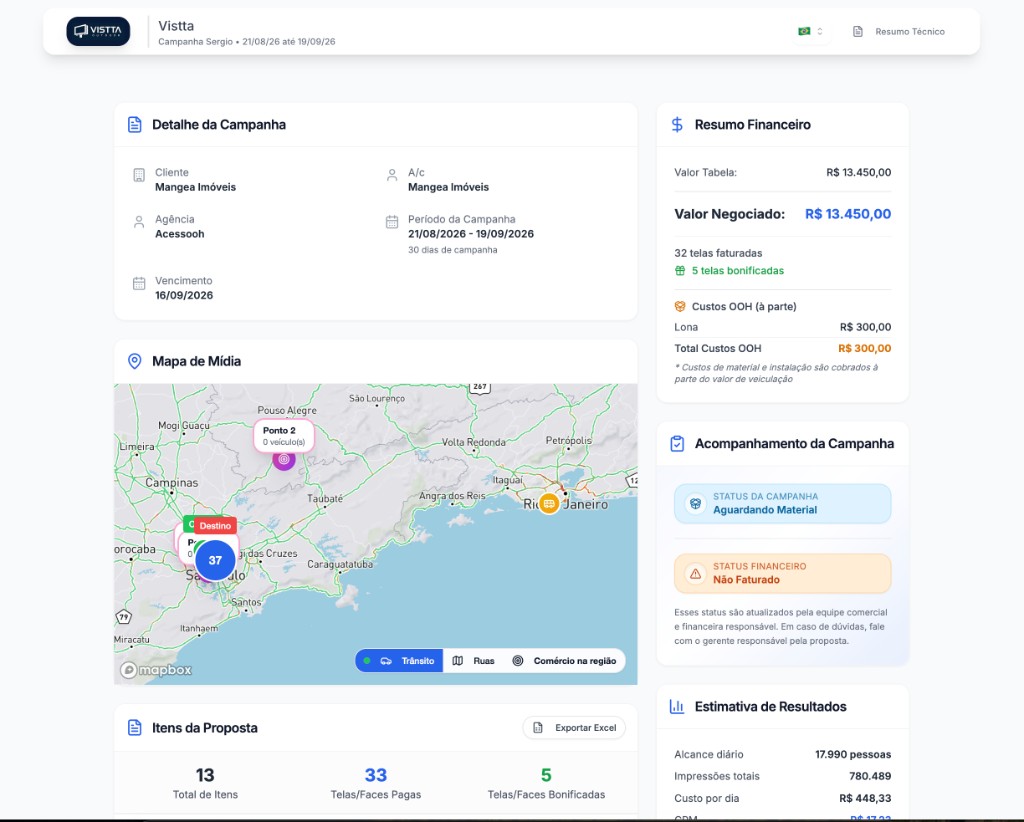Click the Período da Campanha calendar icon
The image size is (1024, 822).
(x=392, y=222)
